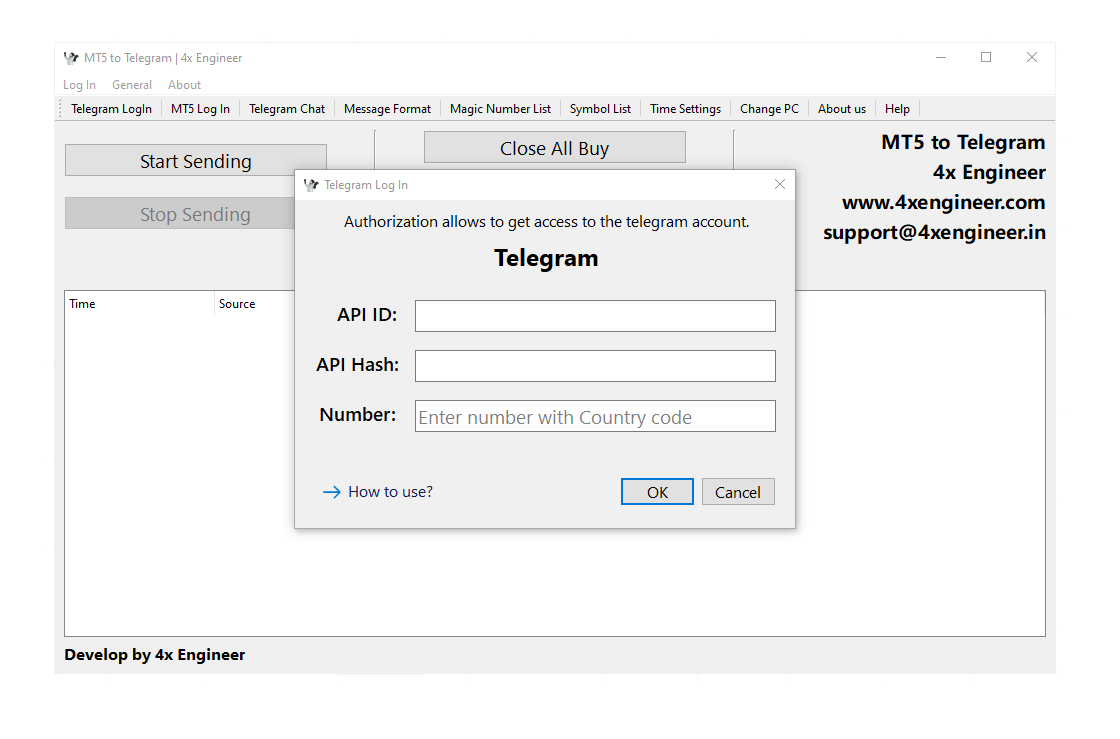The width and height of the screenshot is (1120, 739).
Task: Click 'MT5 to Telegram' heading on right
Action: tap(963, 142)
